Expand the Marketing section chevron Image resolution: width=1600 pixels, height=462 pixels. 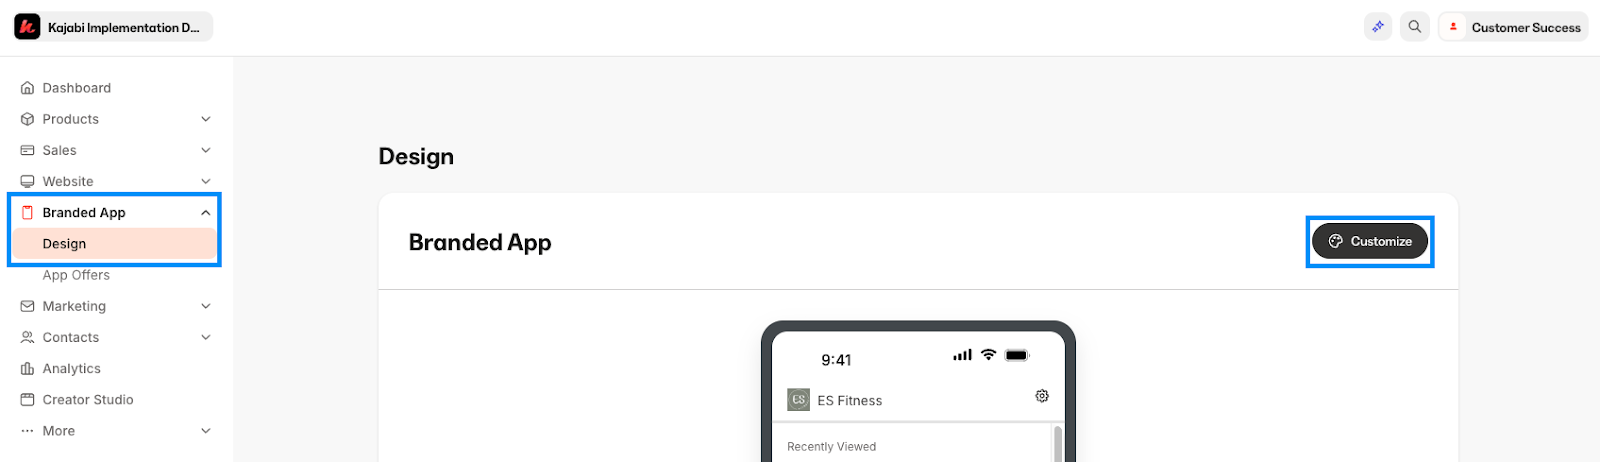(206, 306)
